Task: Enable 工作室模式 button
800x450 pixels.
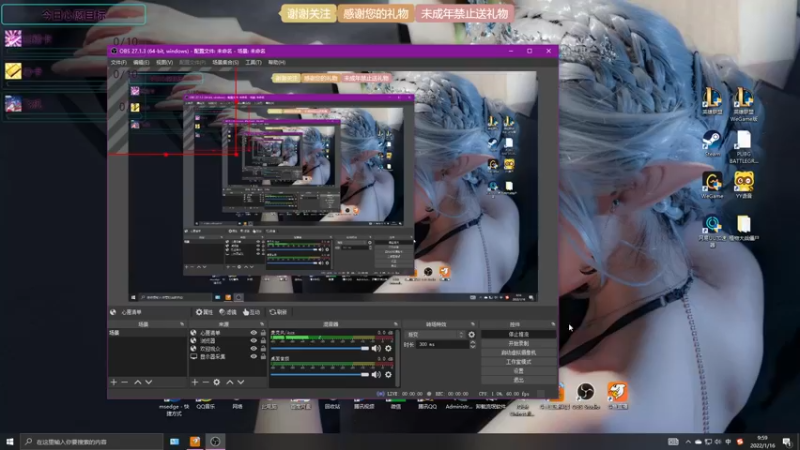Action: (x=518, y=362)
